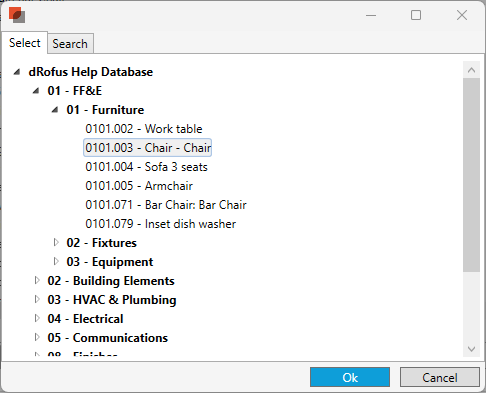Viewport: 486px width, 393px height.
Task: Collapse the dRofus Help Database root node
Action: [17, 72]
